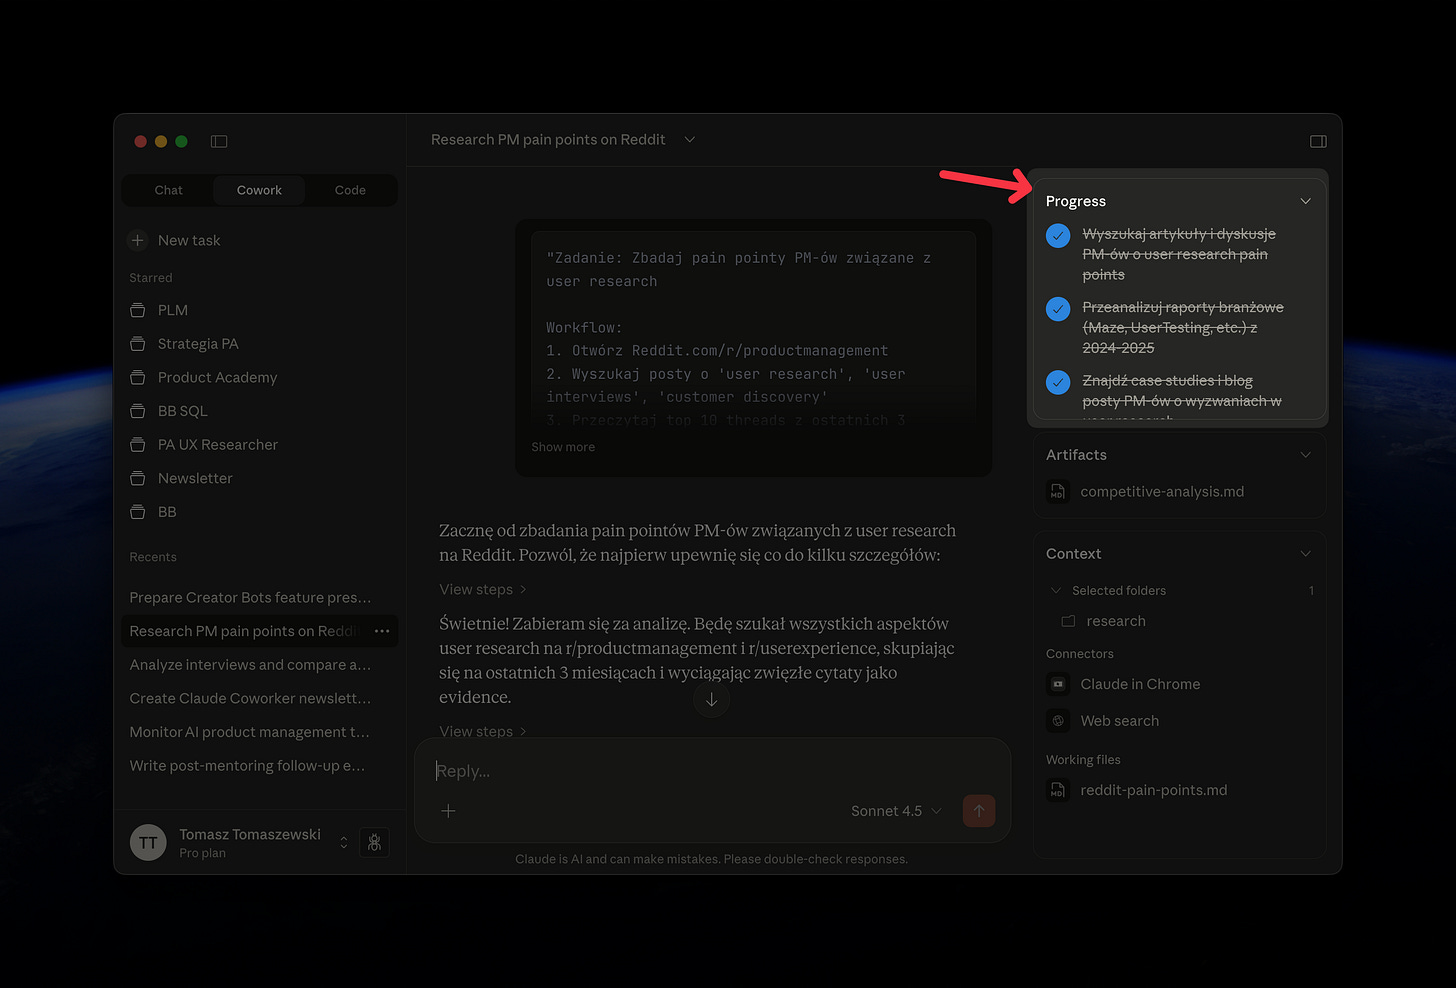Open the account switcher arrows

[344, 843]
